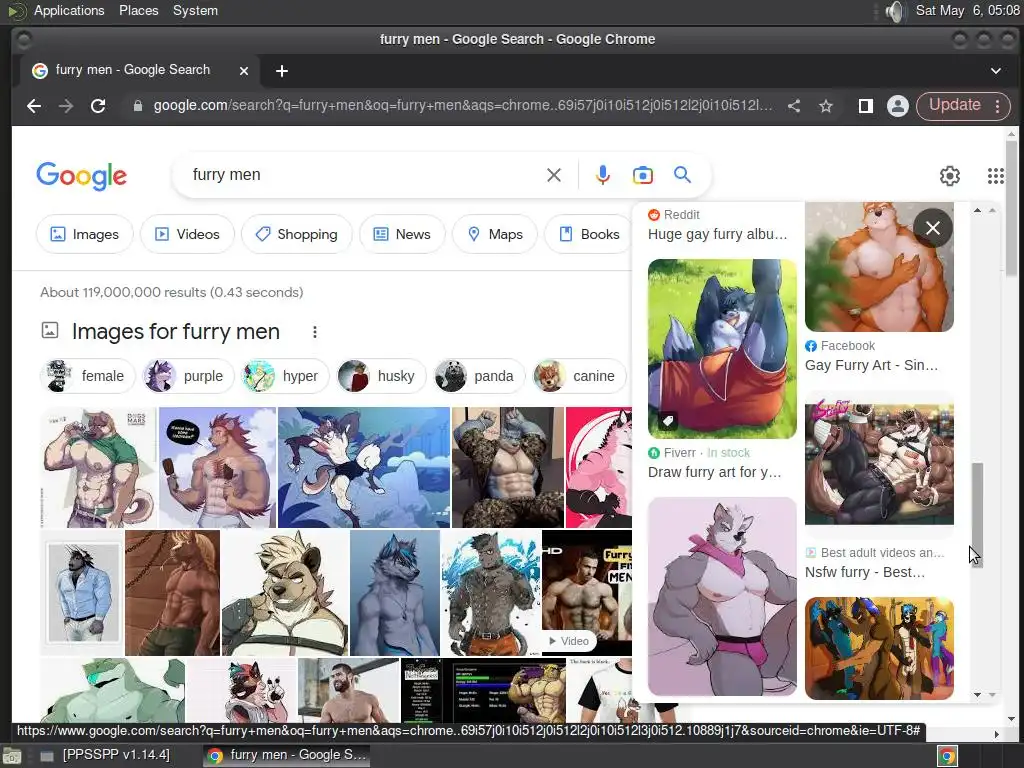1024x768 pixels.
Task: Open Google settings gear icon
Action: pyautogui.click(x=950, y=176)
